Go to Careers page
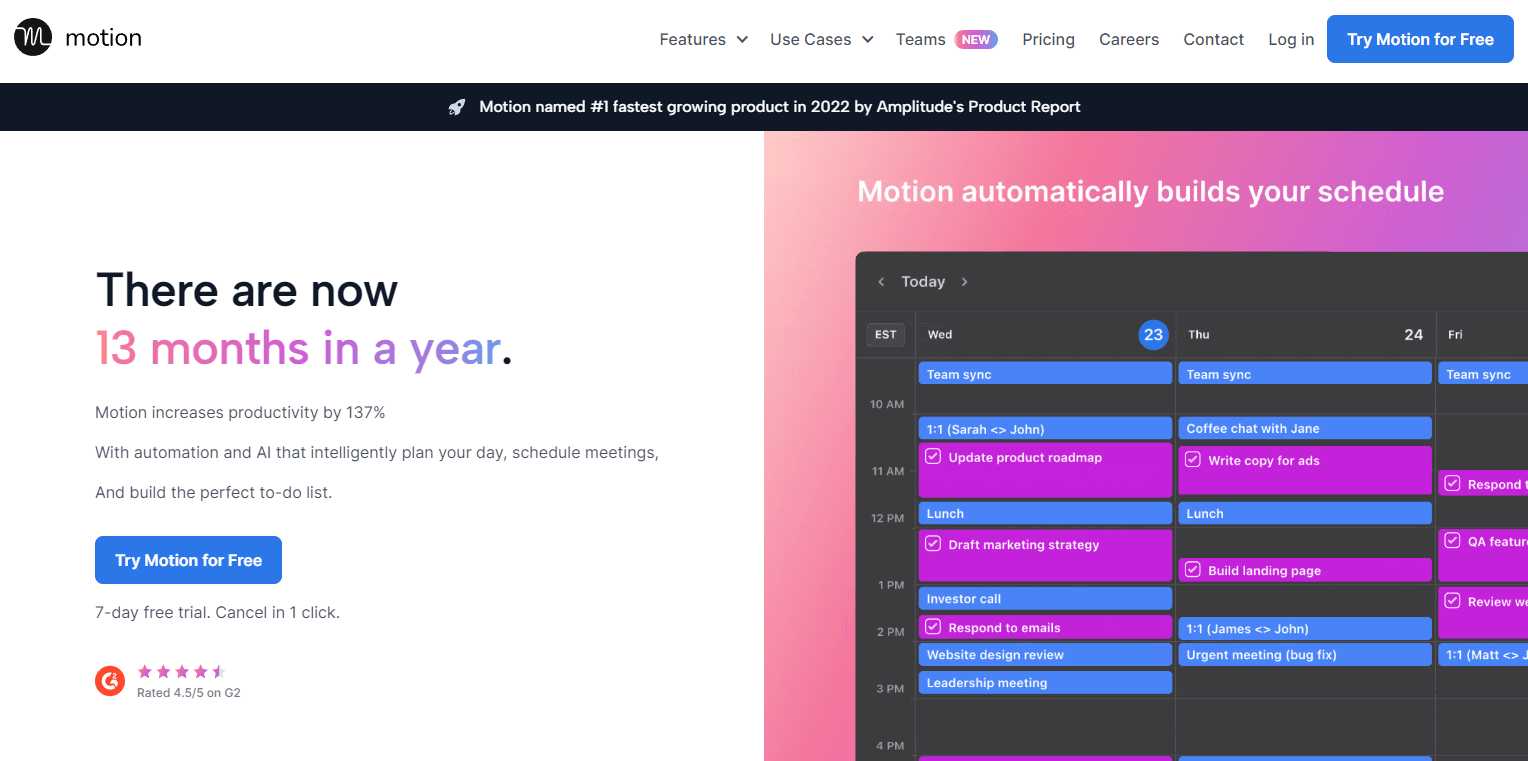 [x=1129, y=40]
